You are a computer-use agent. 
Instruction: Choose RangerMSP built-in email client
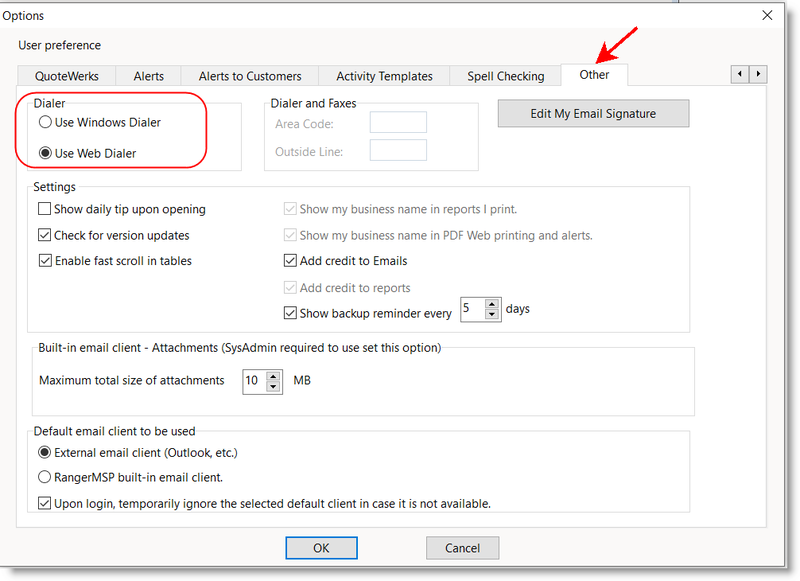[x=45, y=477]
